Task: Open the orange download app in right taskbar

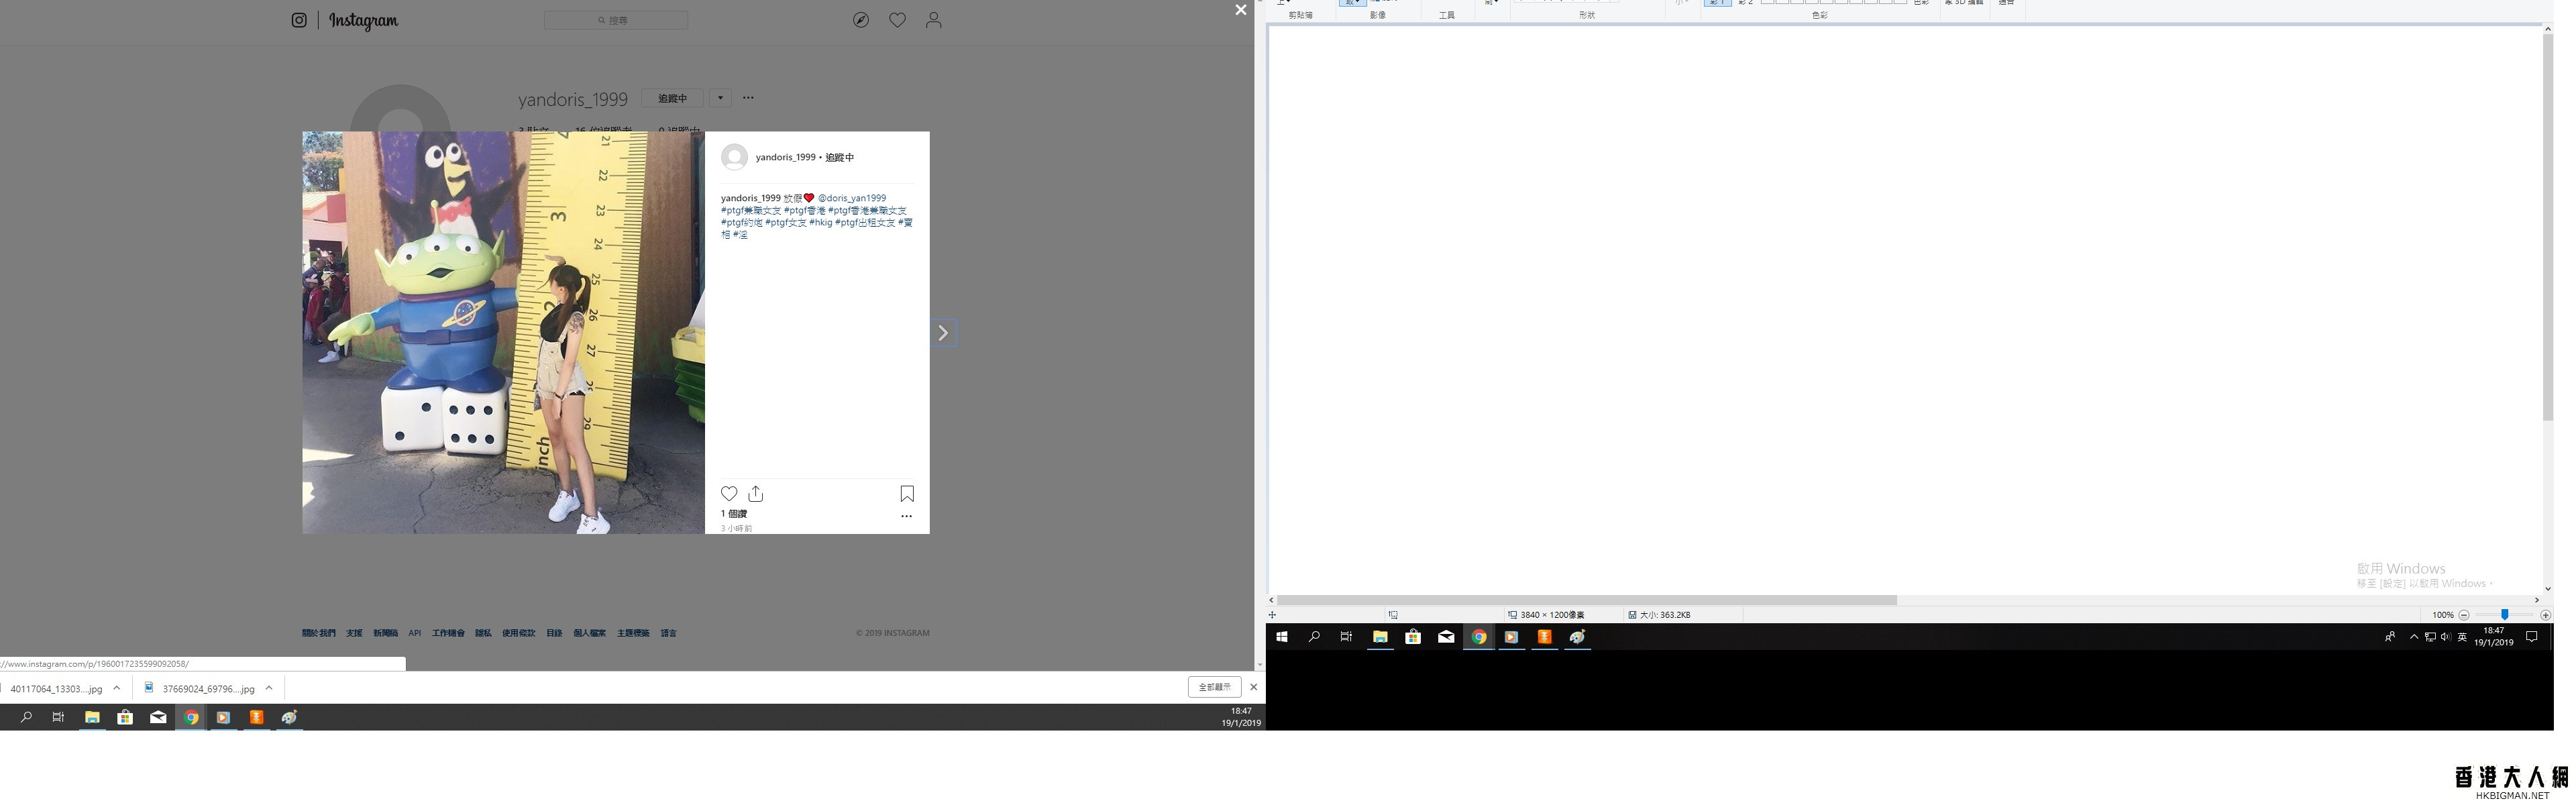Action: [1544, 637]
